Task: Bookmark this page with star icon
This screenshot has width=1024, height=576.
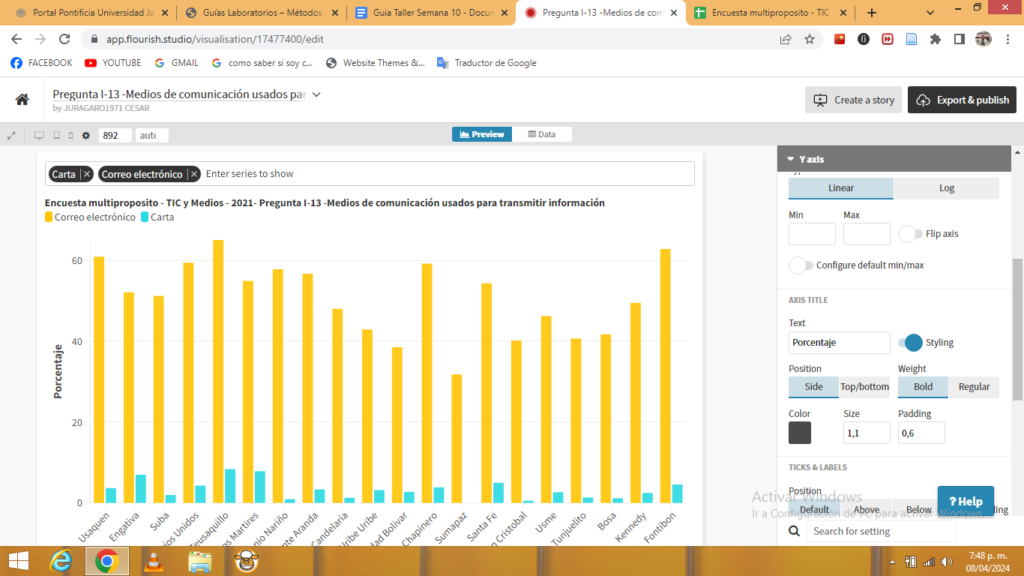Action: pos(810,39)
